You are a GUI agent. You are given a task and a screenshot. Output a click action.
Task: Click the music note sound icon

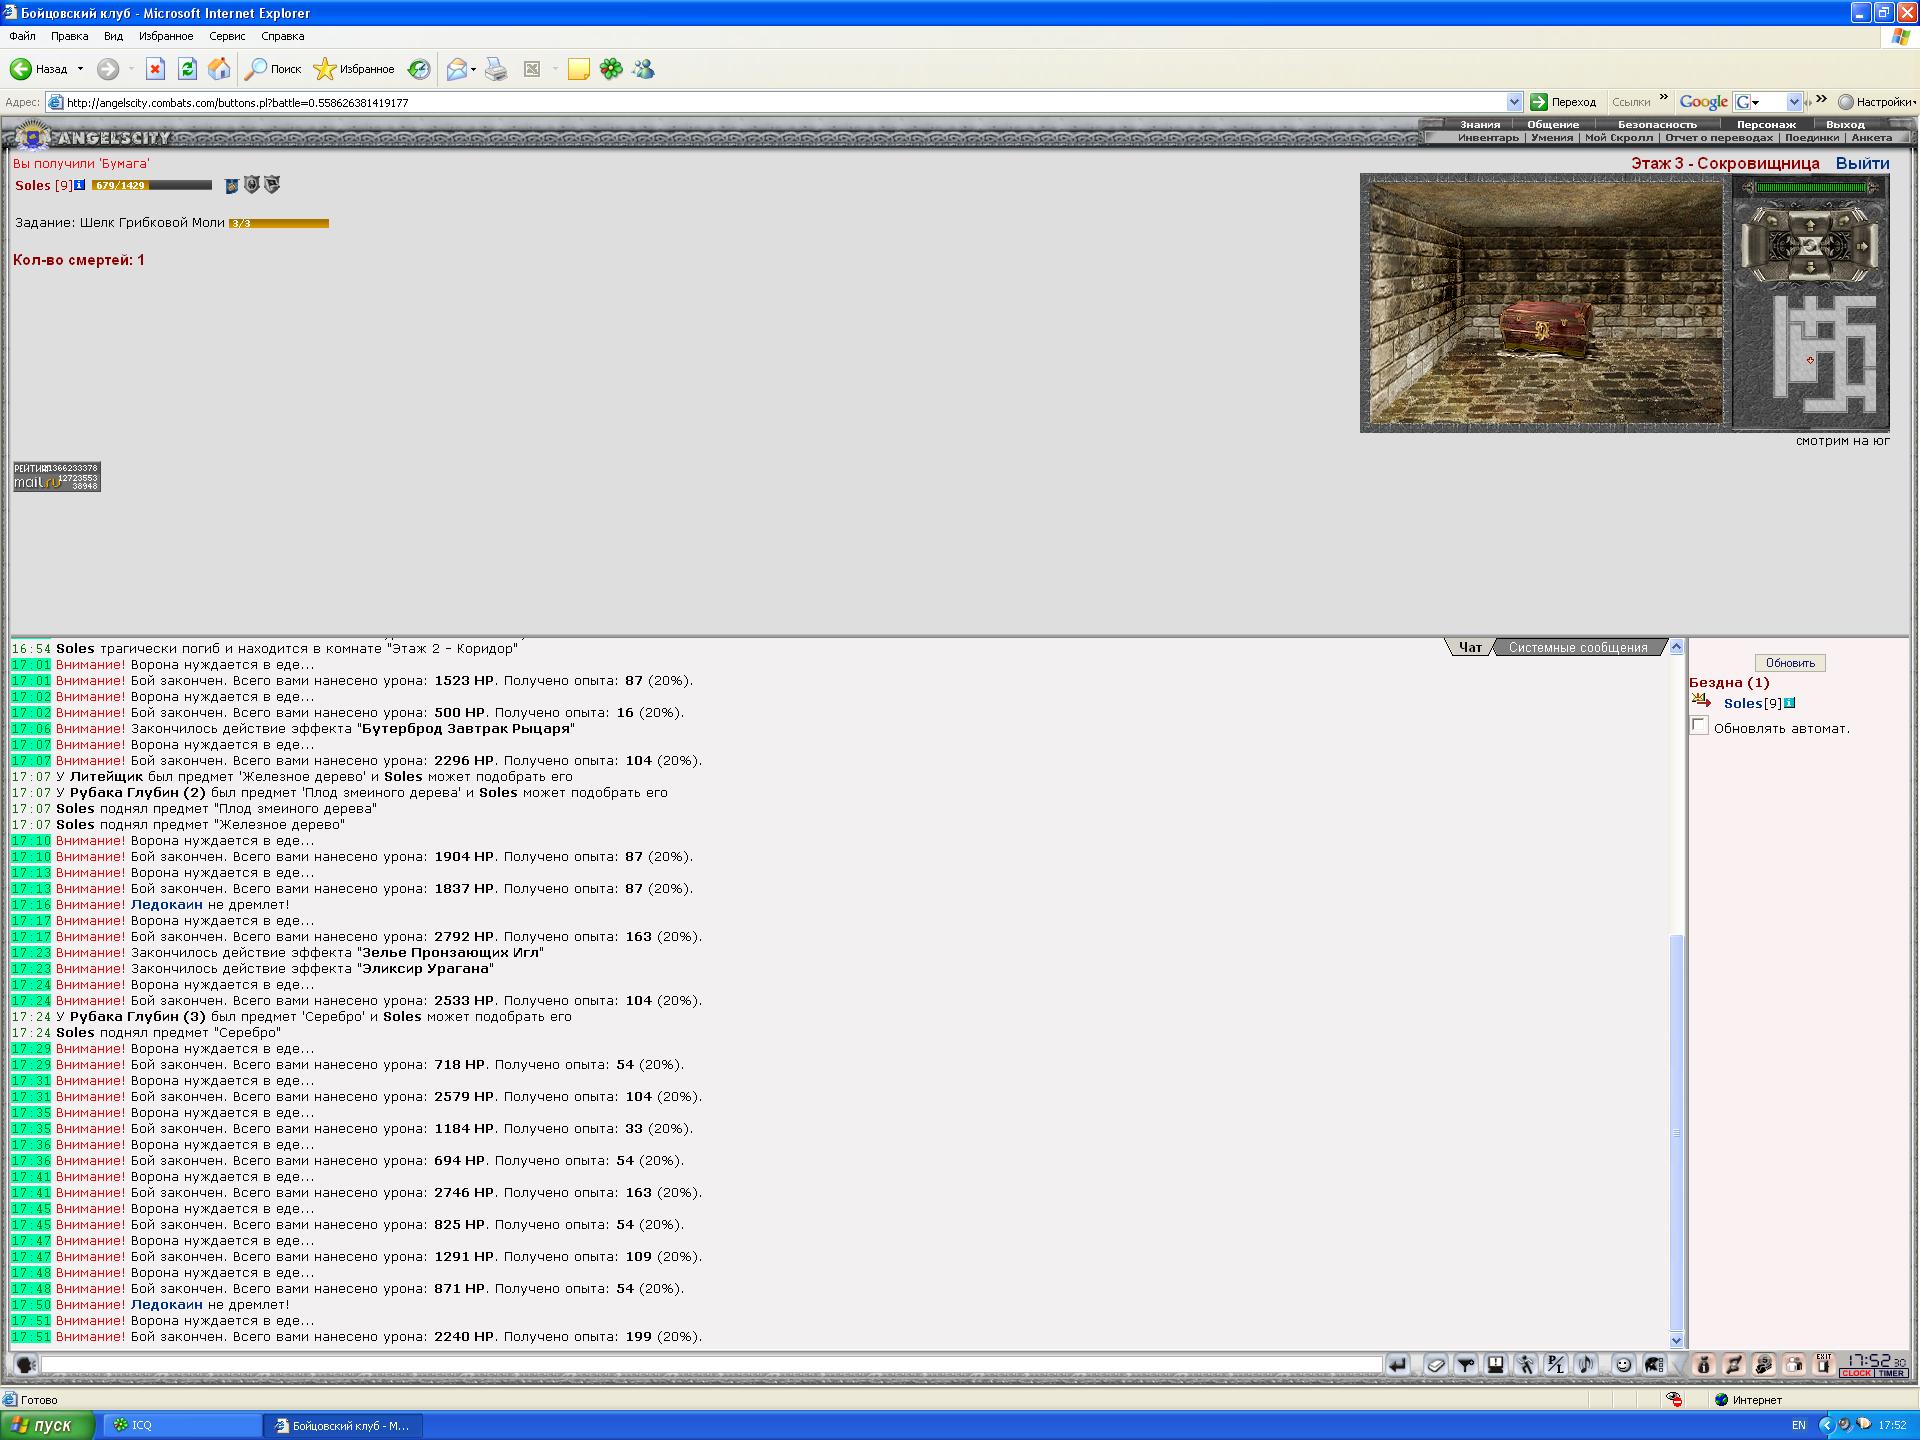[x=1586, y=1364]
